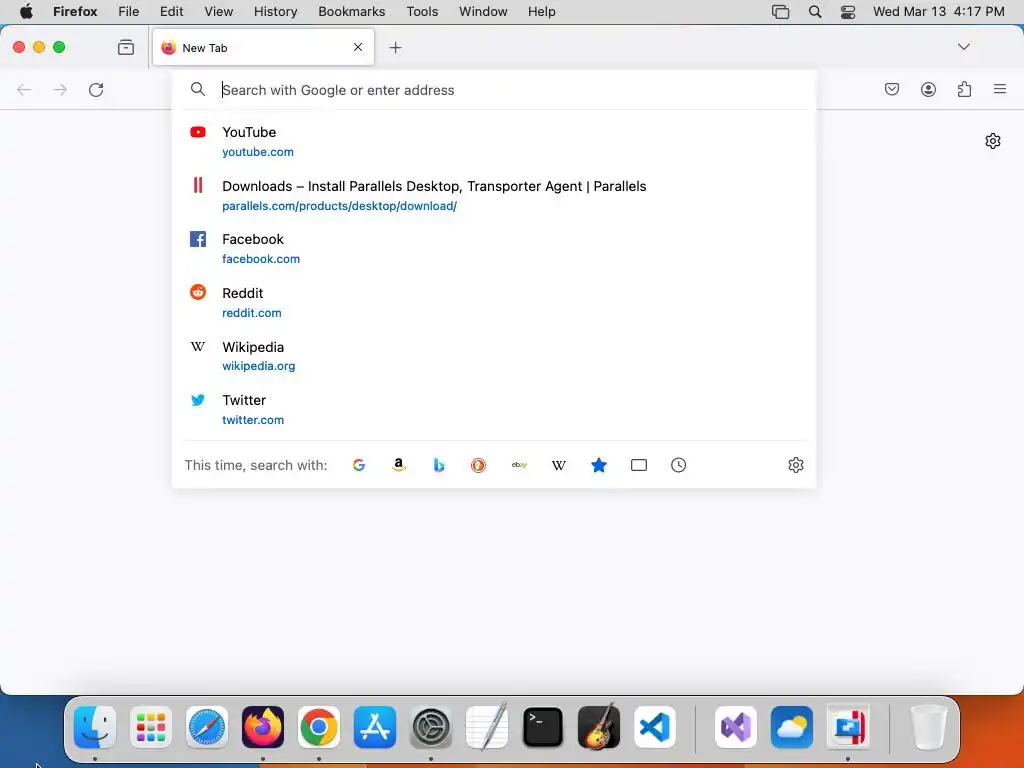Search this time with DuckDuckGo
1024x768 pixels.
pos(479,465)
